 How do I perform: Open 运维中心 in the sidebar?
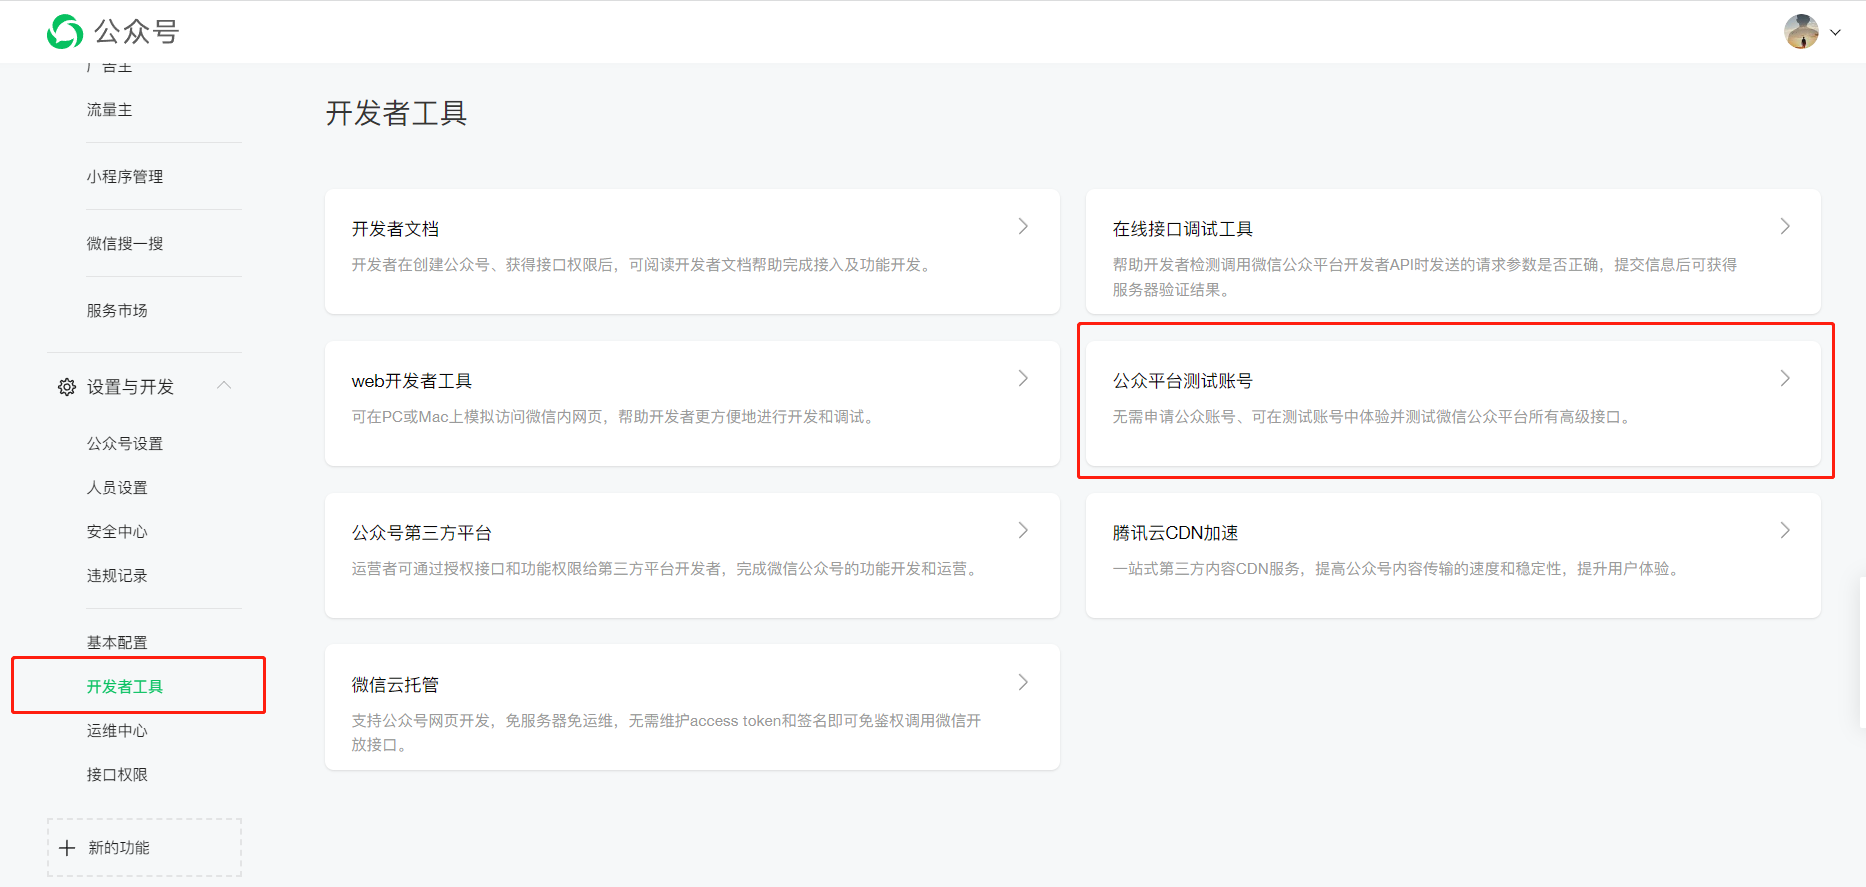tap(117, 731)
